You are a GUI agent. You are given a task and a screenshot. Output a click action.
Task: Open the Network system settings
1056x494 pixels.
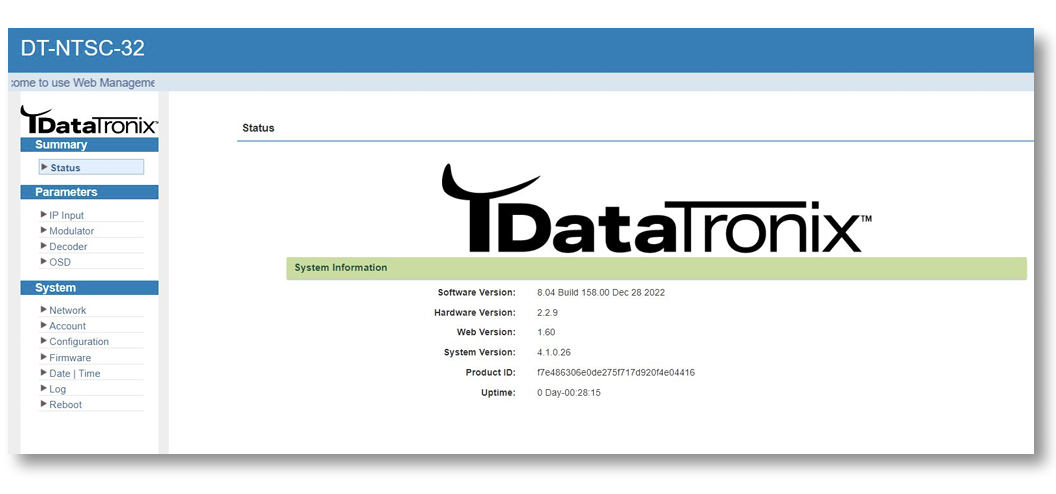pyautogui.click(x=67, y=310)
